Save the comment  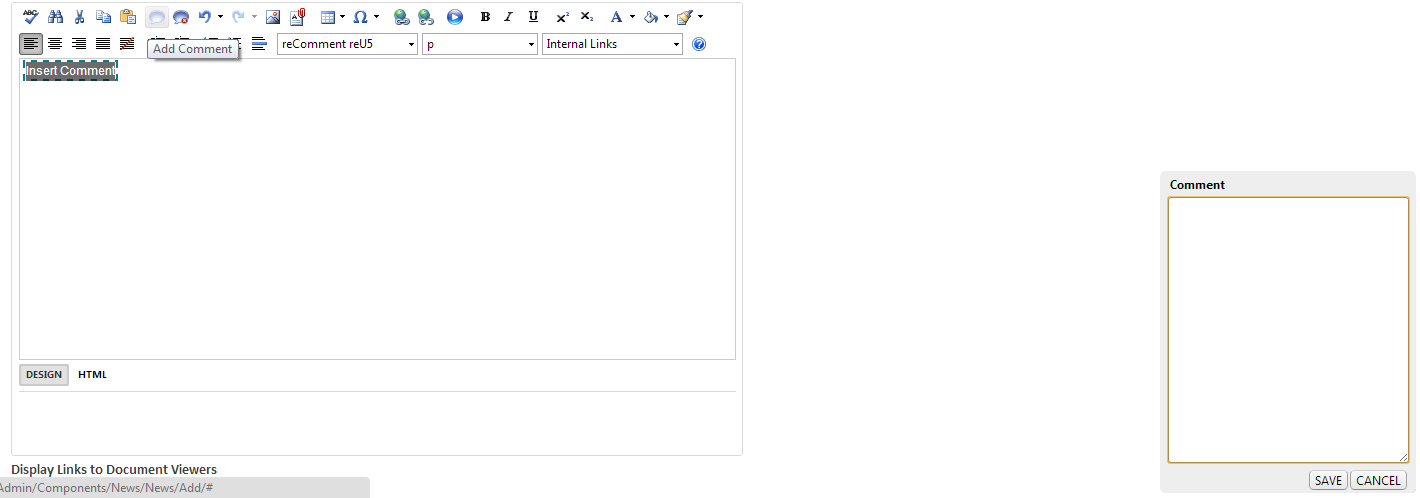[x=1328, y=481]
